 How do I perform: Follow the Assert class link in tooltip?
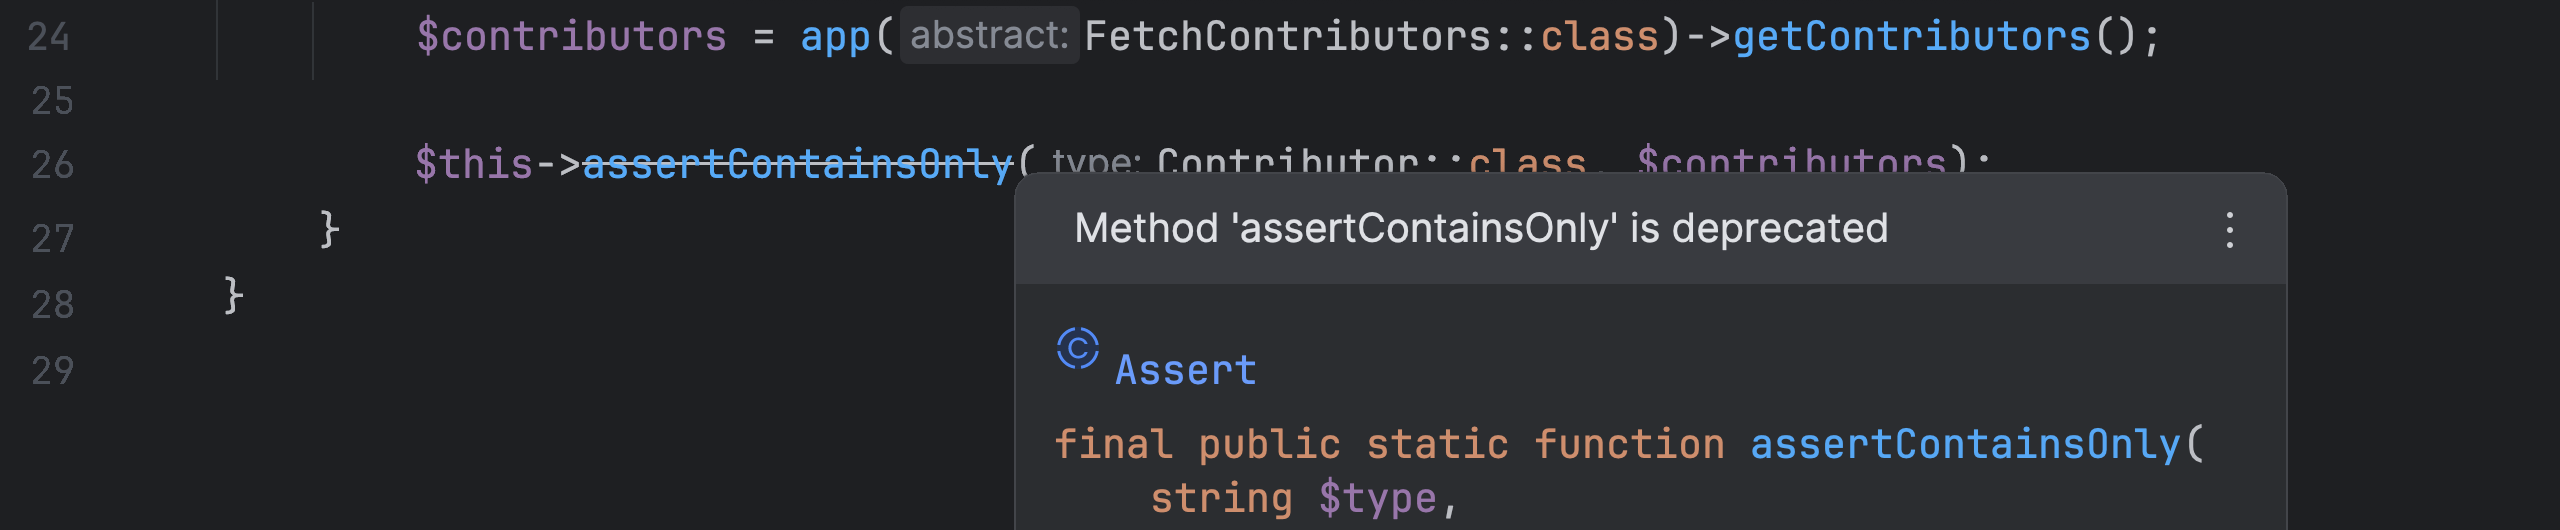(1185, 371)
